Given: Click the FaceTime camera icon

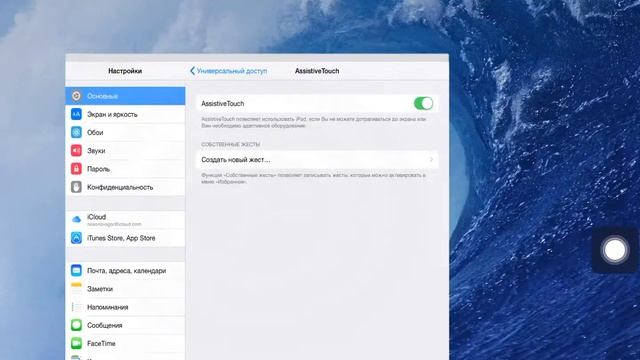Looking at the screenshot, I should point(76,343).
